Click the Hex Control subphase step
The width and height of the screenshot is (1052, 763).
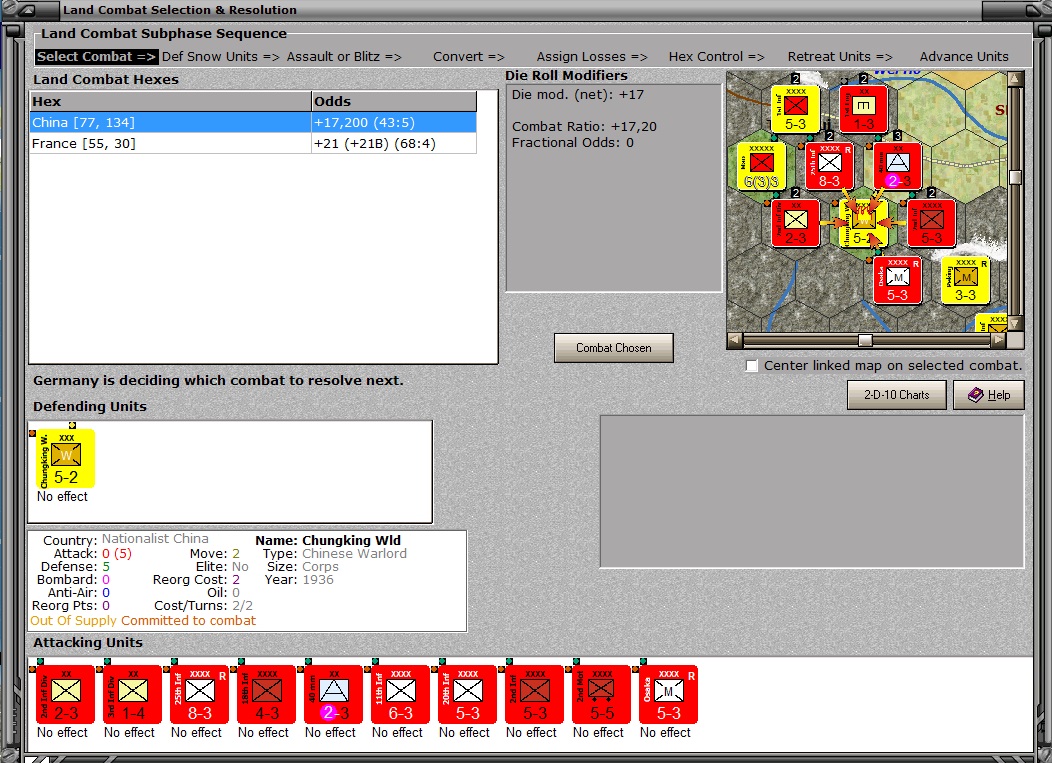(716, 56)
